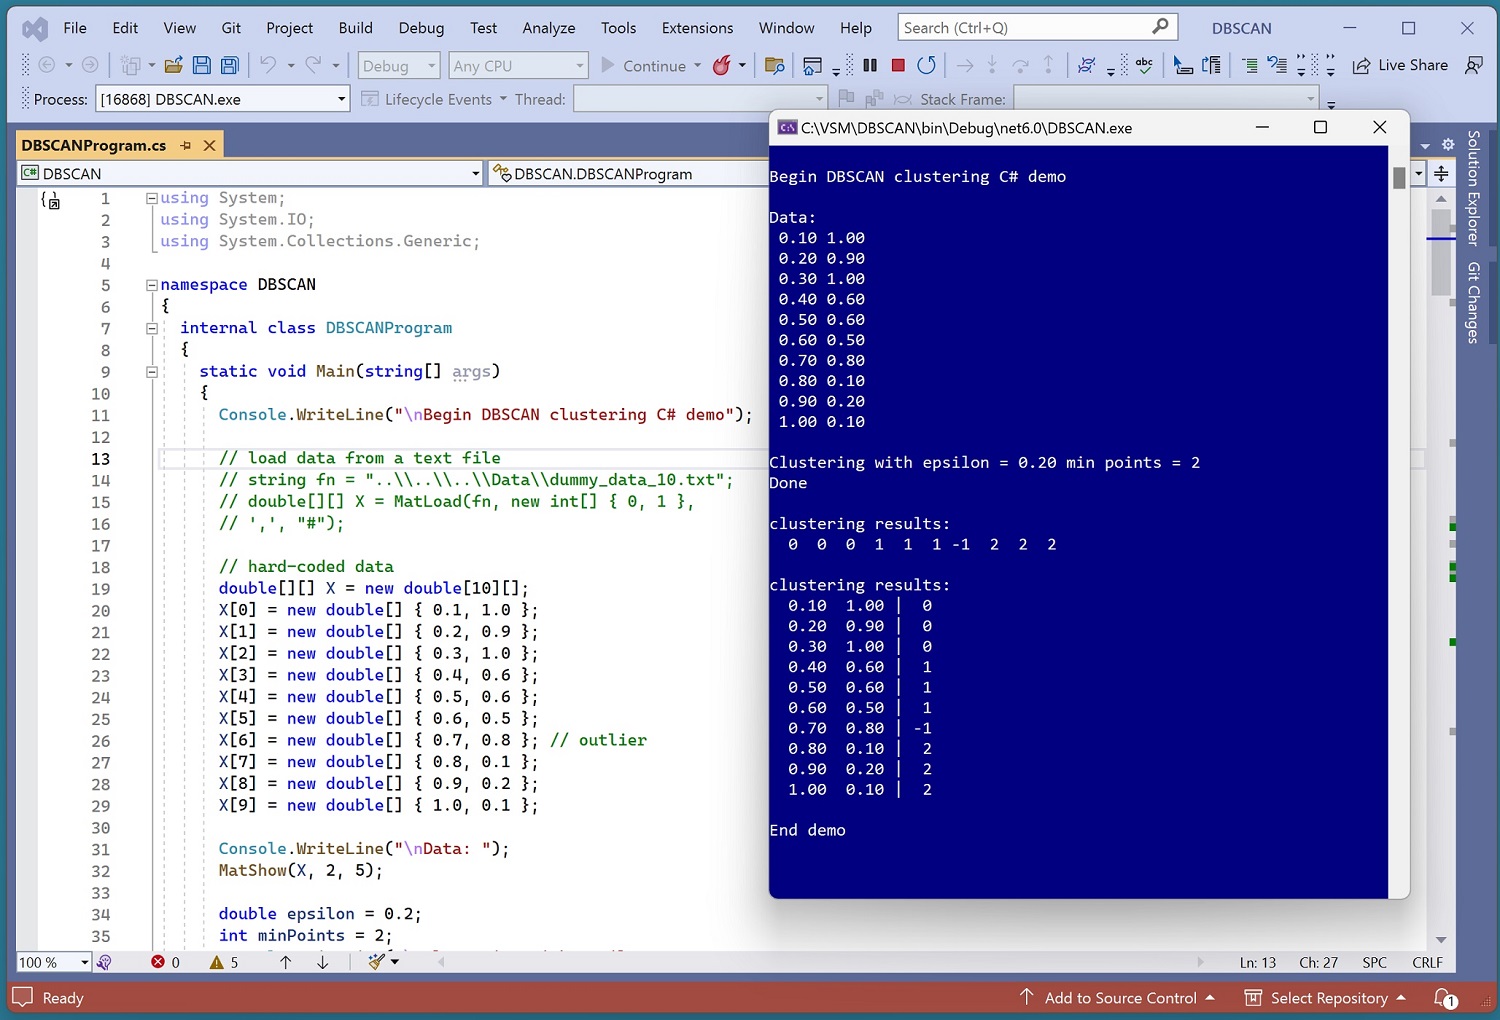Click the Save All icon
Image resolution: width=1500 pixels, height=1020 pixels.
coord(230,66)
